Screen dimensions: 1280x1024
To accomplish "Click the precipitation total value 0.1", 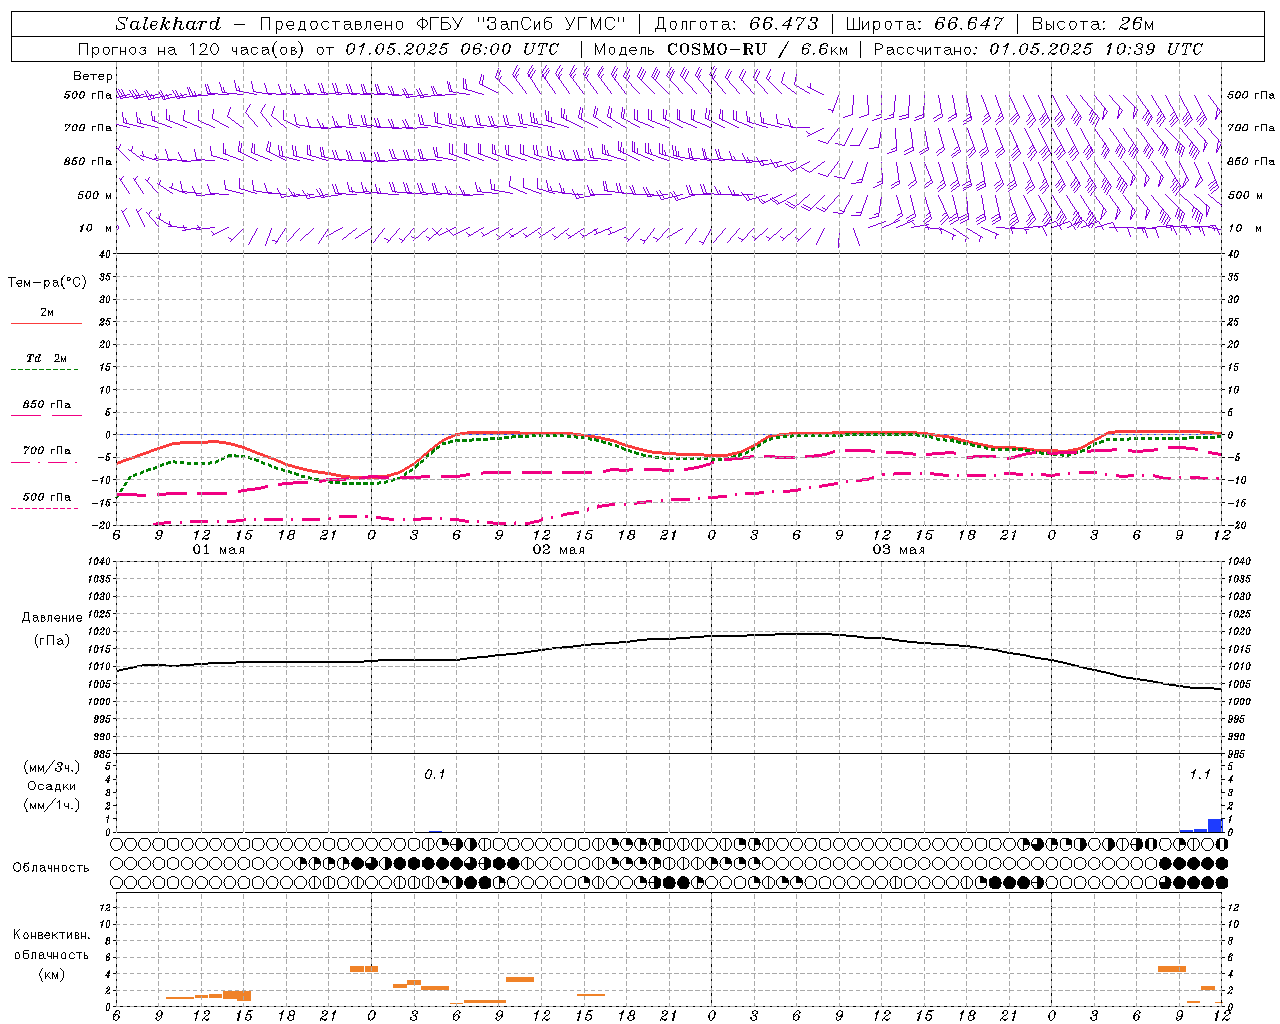I will click(435, 775).
